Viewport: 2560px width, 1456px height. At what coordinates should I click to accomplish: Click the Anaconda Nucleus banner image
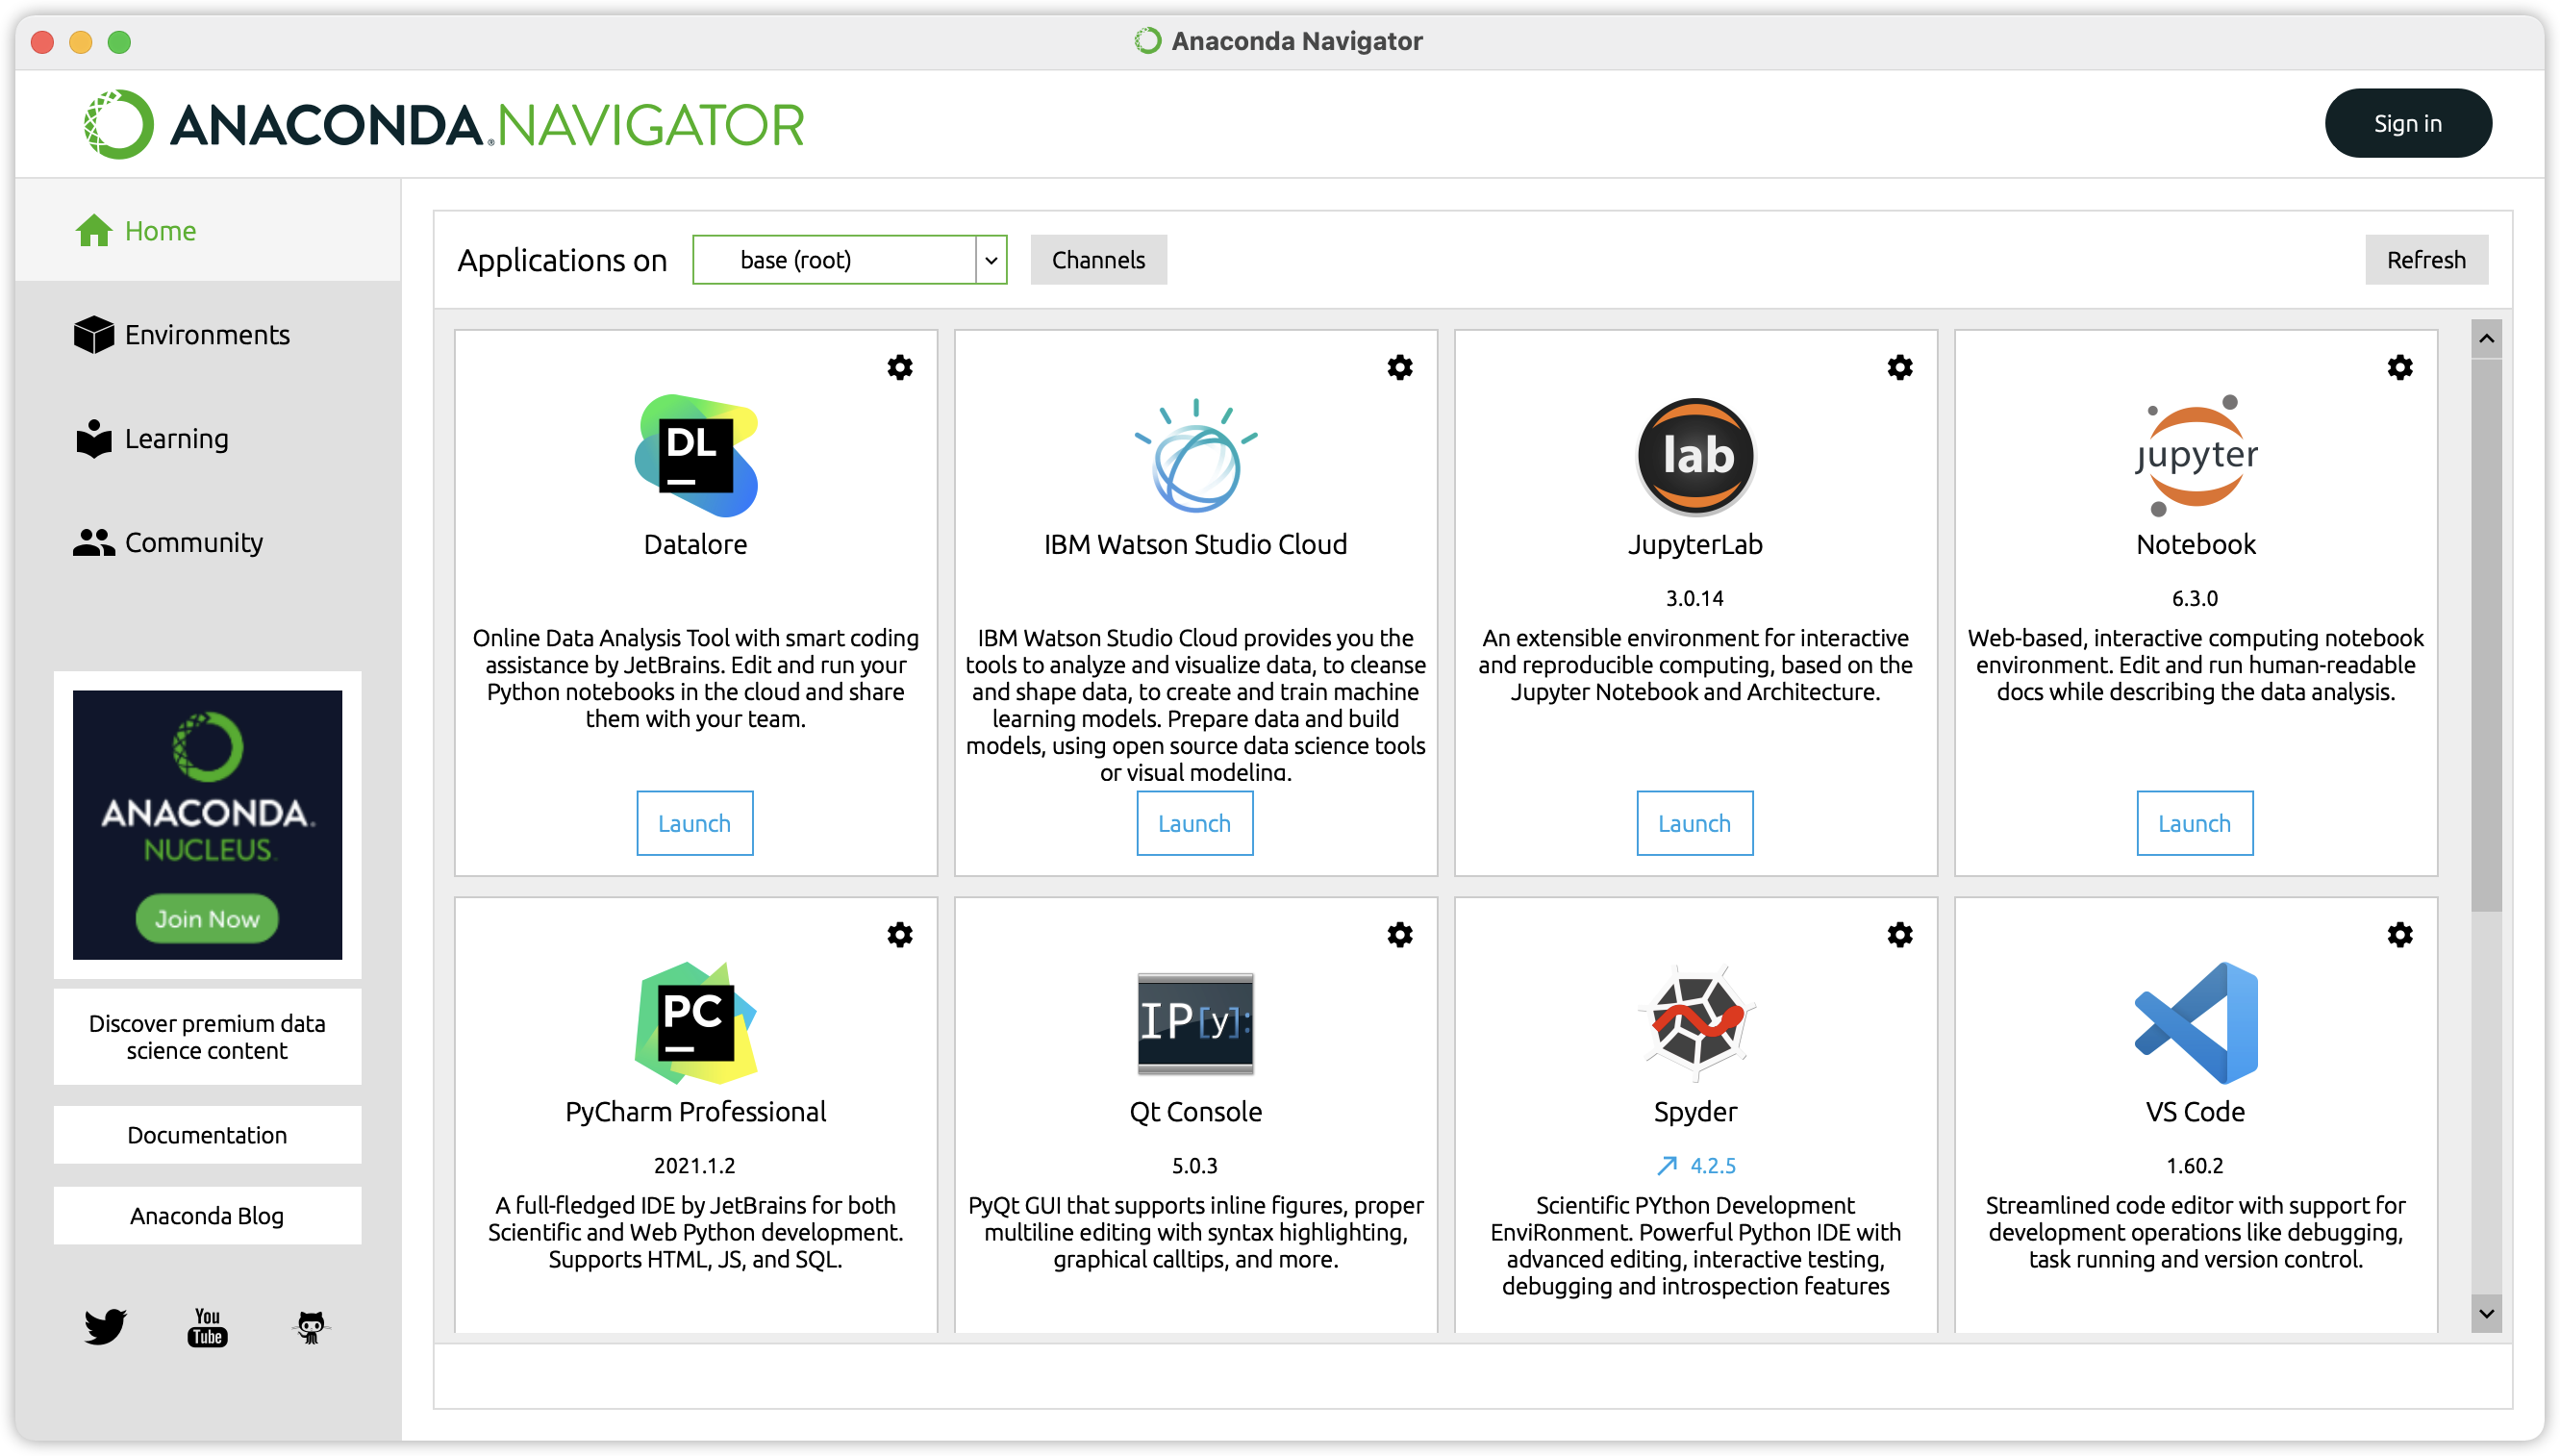[207, 825]
